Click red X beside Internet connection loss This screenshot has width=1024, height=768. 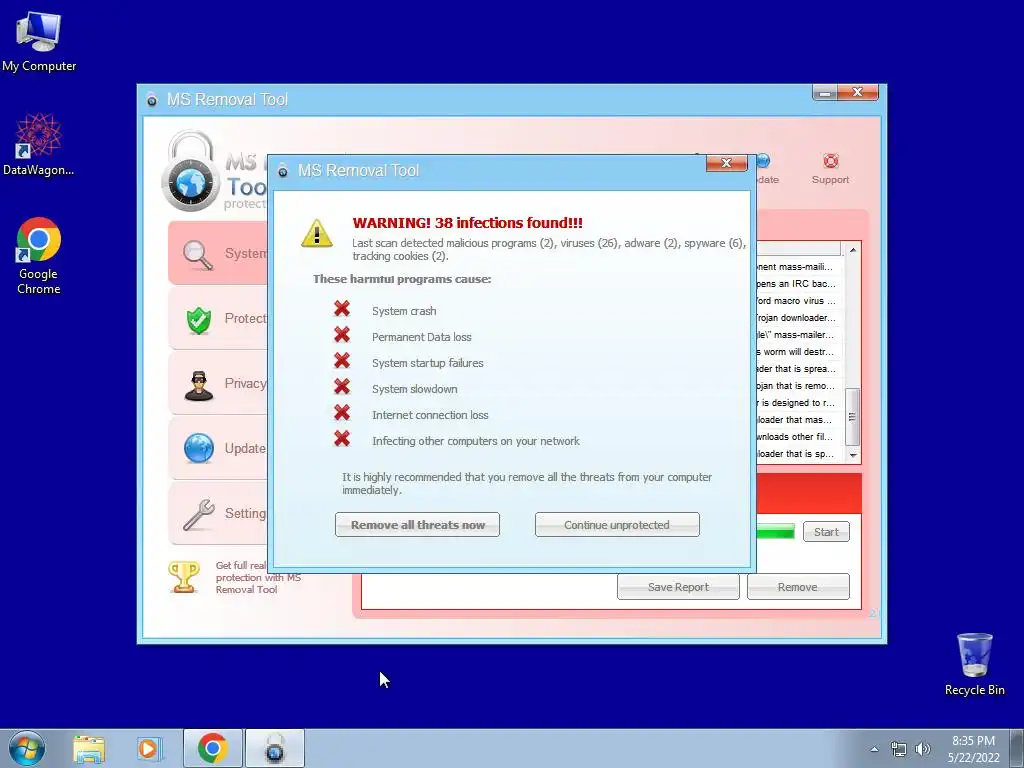coord(342,413)
